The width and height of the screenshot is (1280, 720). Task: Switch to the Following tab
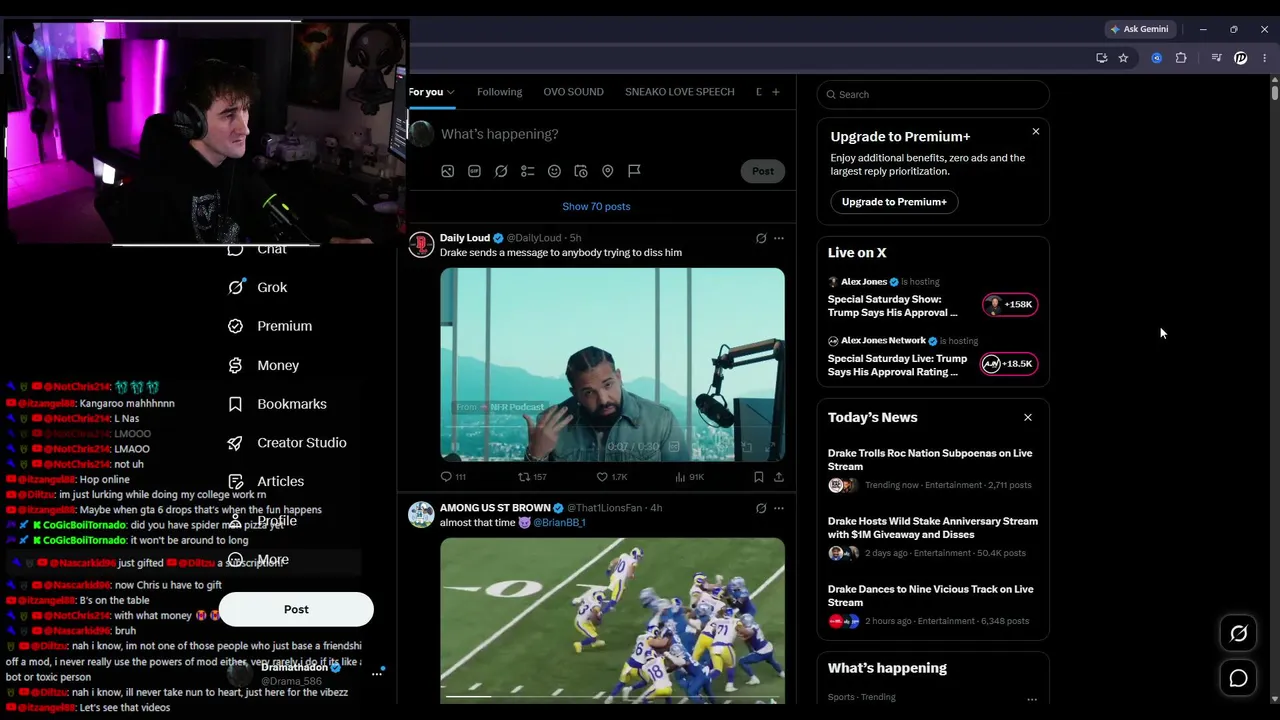[499, 92]
